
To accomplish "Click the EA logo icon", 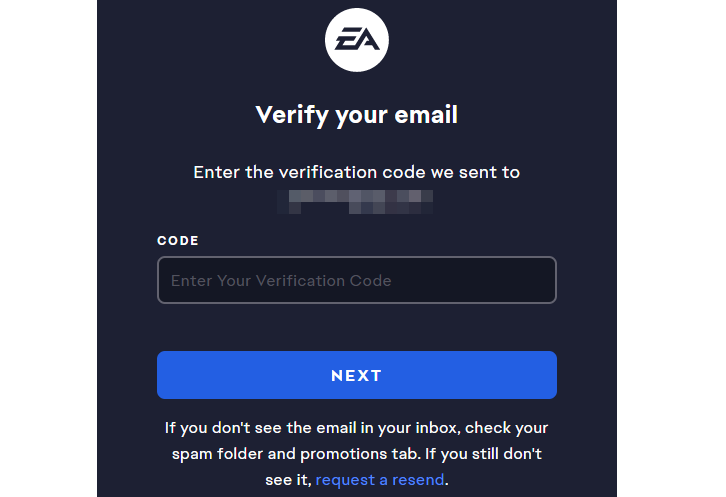I will click(357, 41).
